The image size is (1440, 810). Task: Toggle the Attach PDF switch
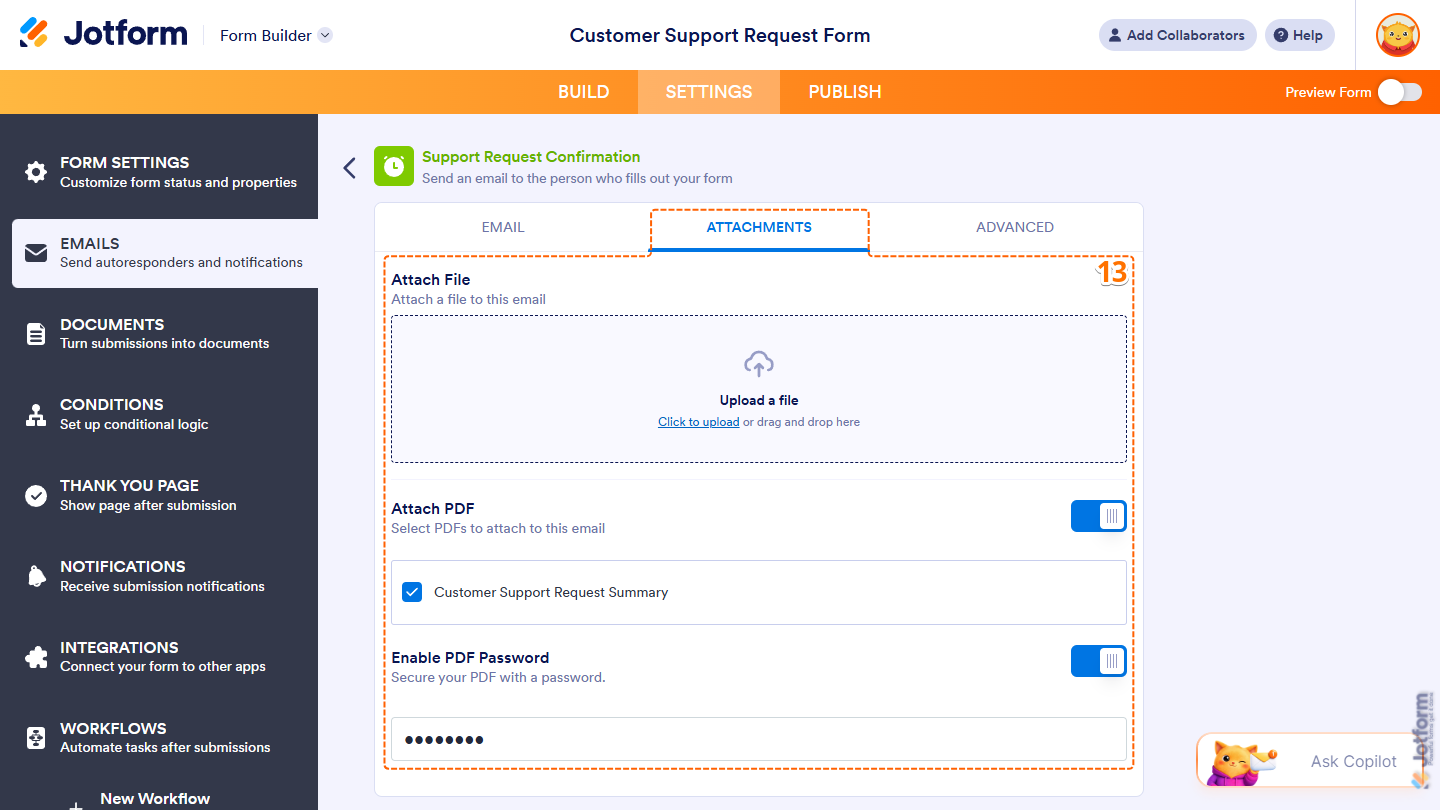click(1099, 517)
